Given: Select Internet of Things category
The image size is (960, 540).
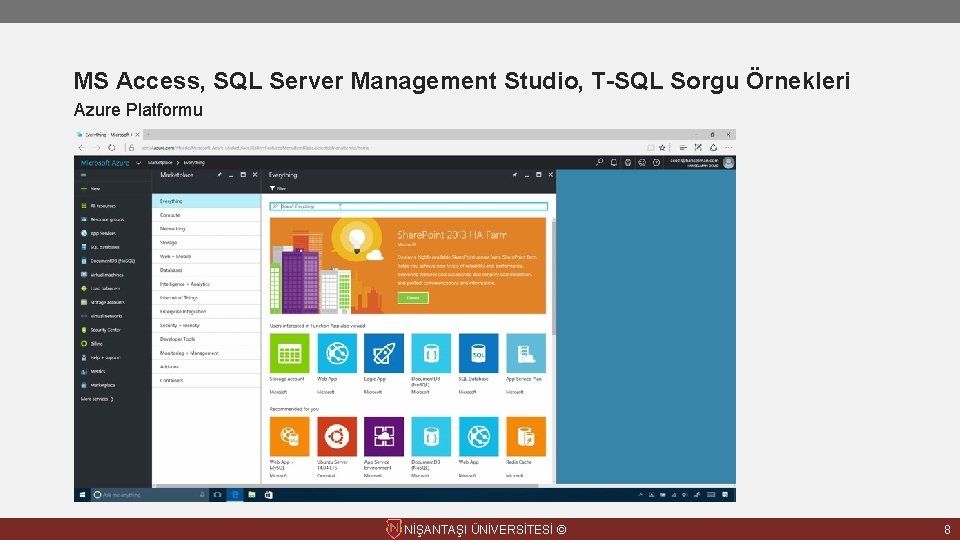Looking at the screenshot, I should click(206, 298).
